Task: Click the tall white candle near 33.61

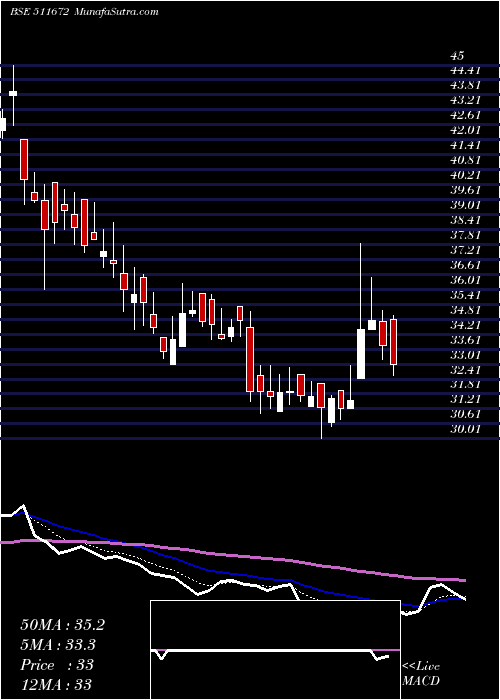Action: [x=361, y=354]
